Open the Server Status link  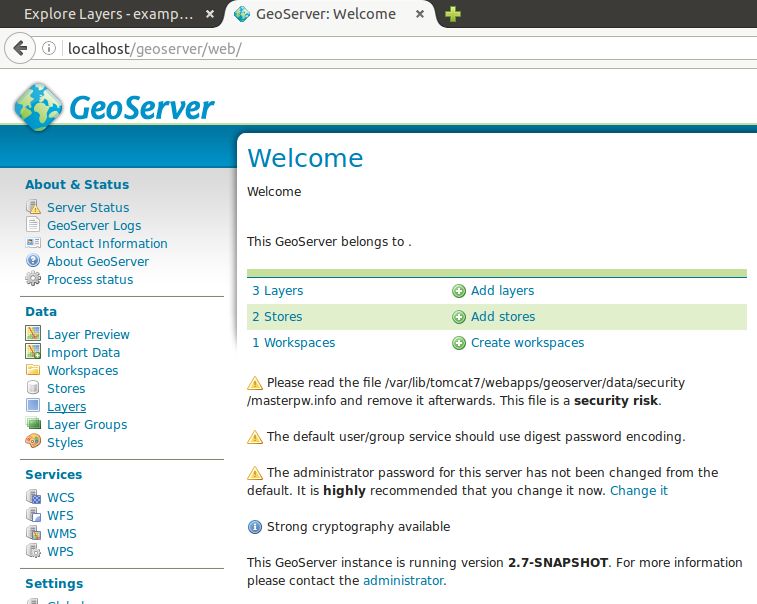pyautogui.click(x=88, y=207)
